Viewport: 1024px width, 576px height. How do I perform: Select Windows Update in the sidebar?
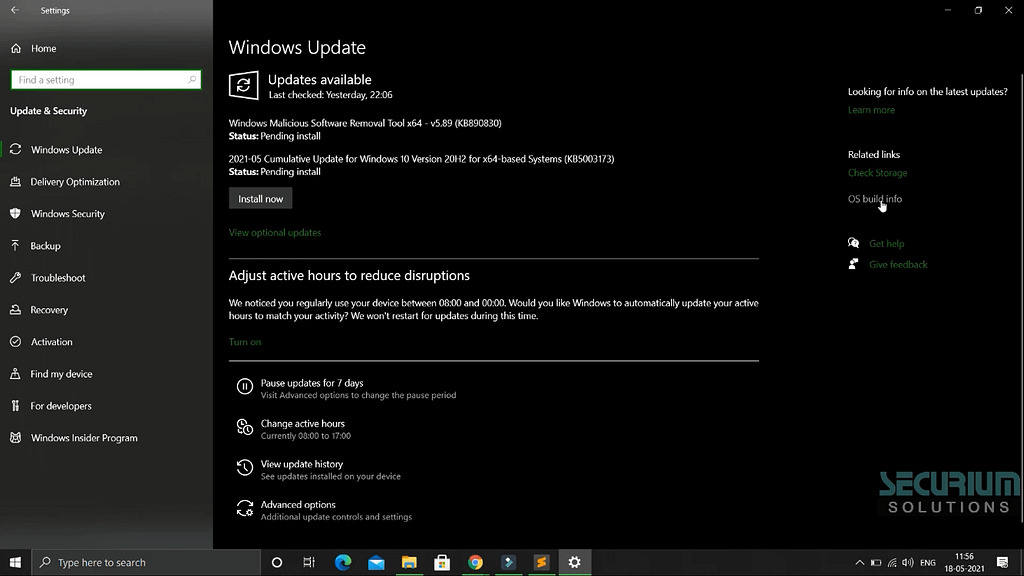point(67,150)
